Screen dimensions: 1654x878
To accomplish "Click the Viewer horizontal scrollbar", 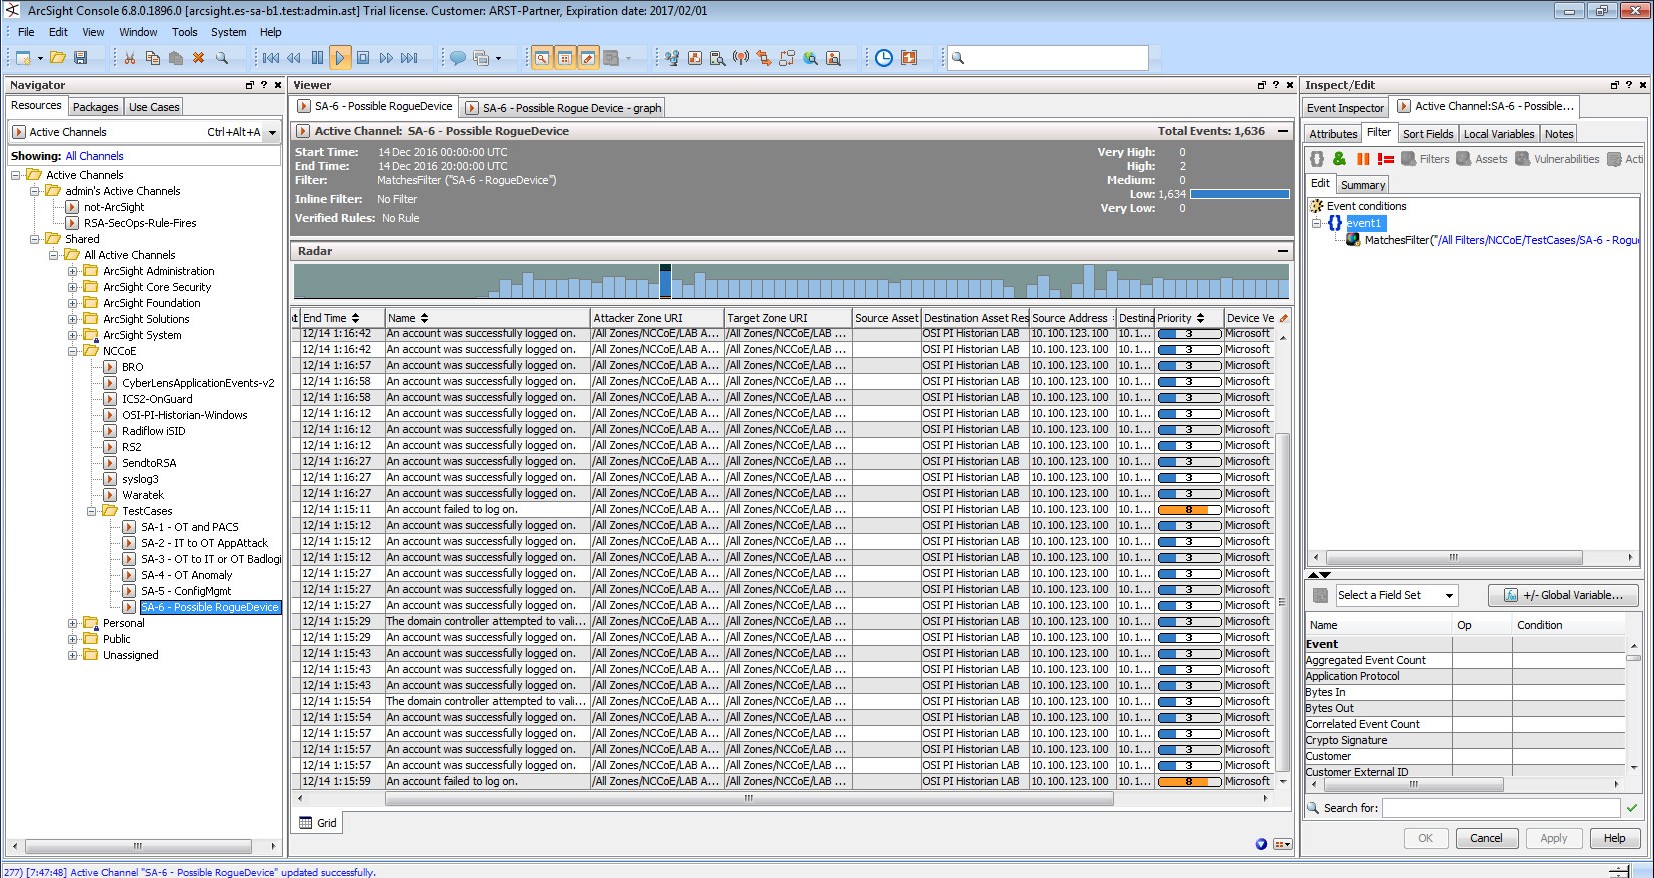I will (750, 798).
